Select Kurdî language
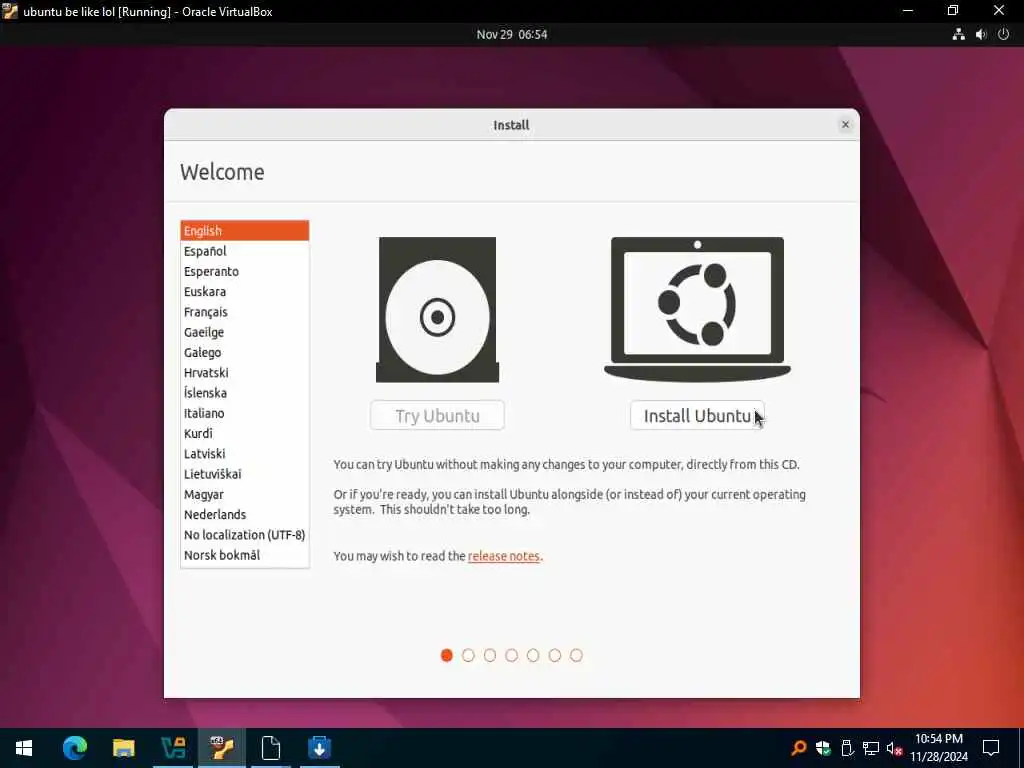1024x768 pixels. (x=245, y=433)
